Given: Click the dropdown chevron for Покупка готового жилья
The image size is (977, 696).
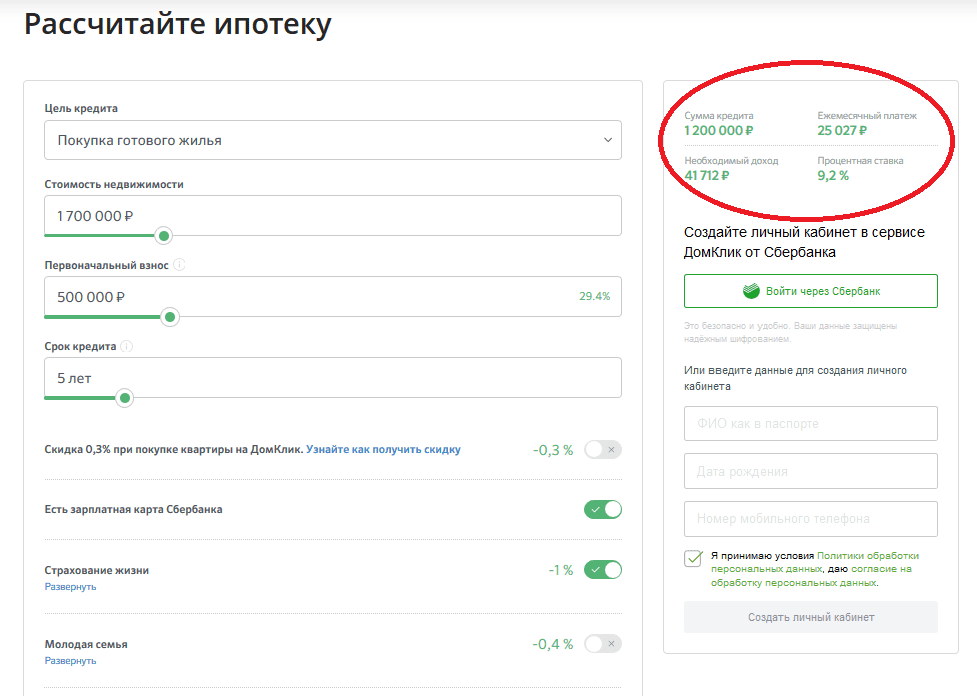Looking at the screenshot, I should click(x=608, y=140).
